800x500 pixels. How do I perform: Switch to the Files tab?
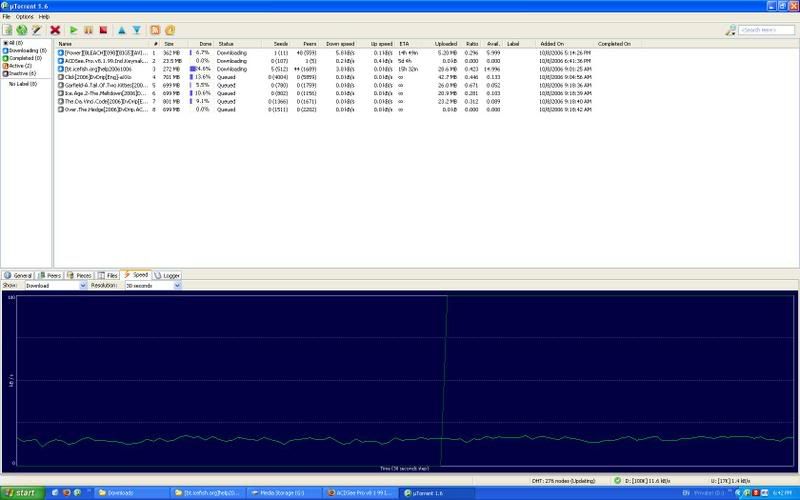(108, 276)
